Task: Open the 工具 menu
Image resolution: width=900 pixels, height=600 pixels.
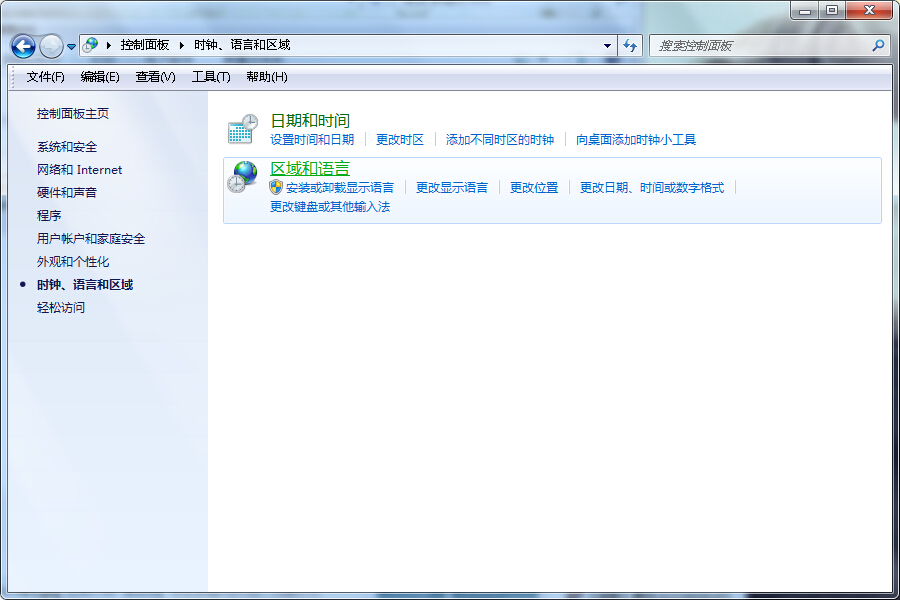Action: point(211,77)
